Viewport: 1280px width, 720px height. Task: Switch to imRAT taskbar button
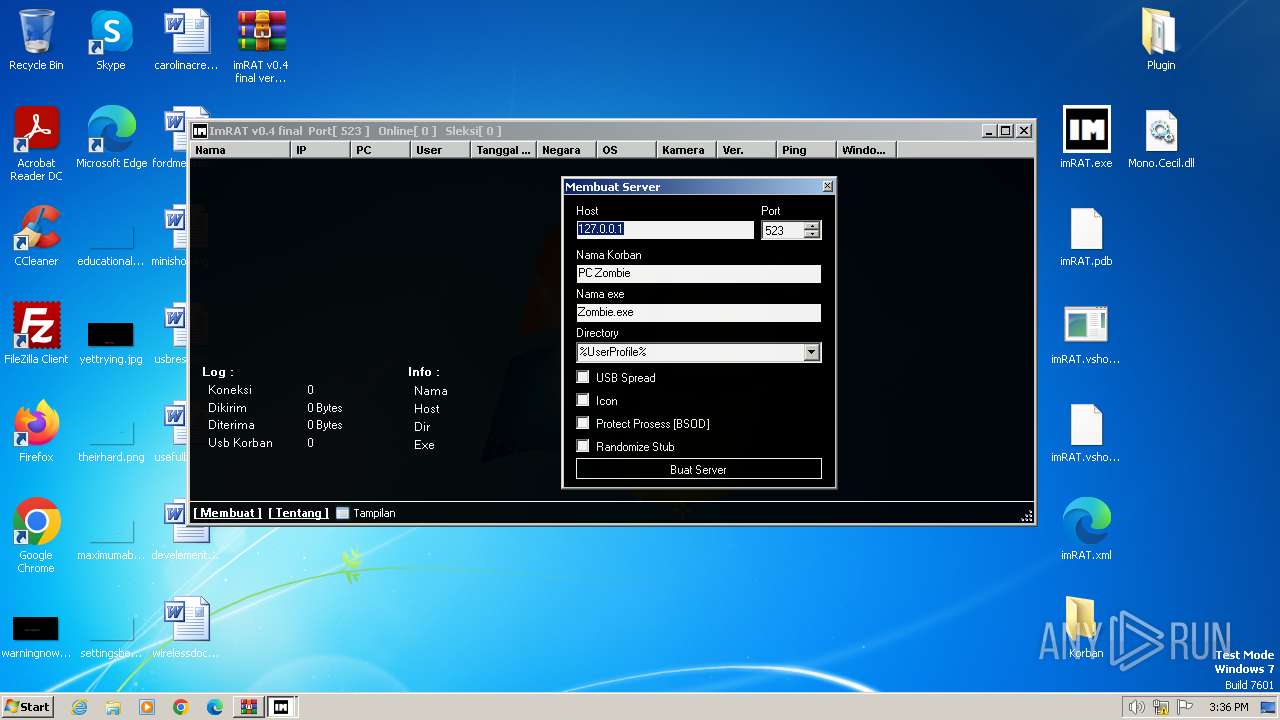[281, 707]
